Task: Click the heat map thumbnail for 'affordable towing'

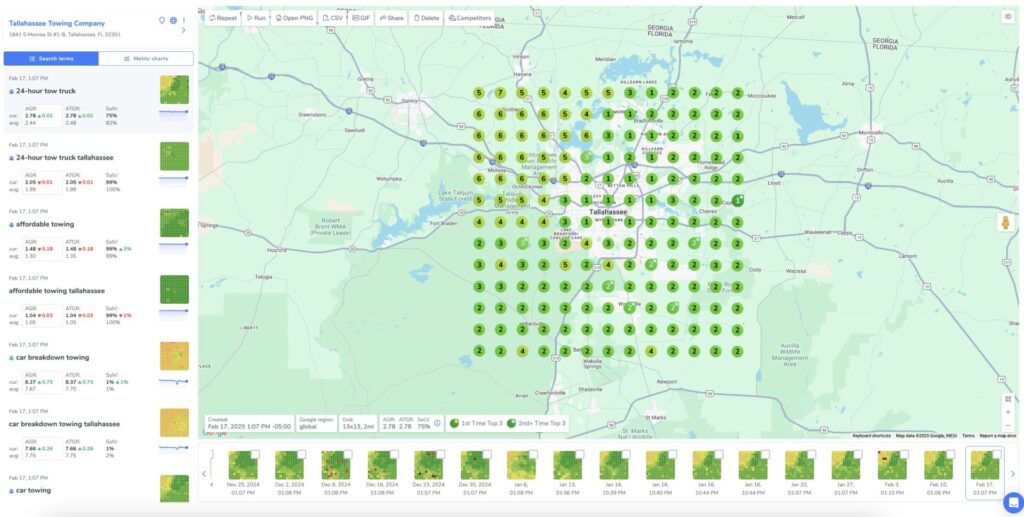Action: click(174, 223)
